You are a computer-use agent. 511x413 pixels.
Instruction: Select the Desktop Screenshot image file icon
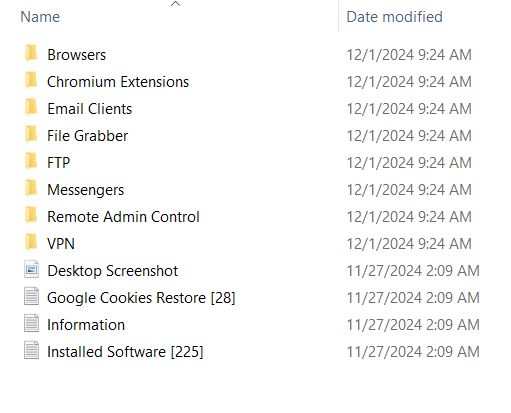[x=31, y=269]
